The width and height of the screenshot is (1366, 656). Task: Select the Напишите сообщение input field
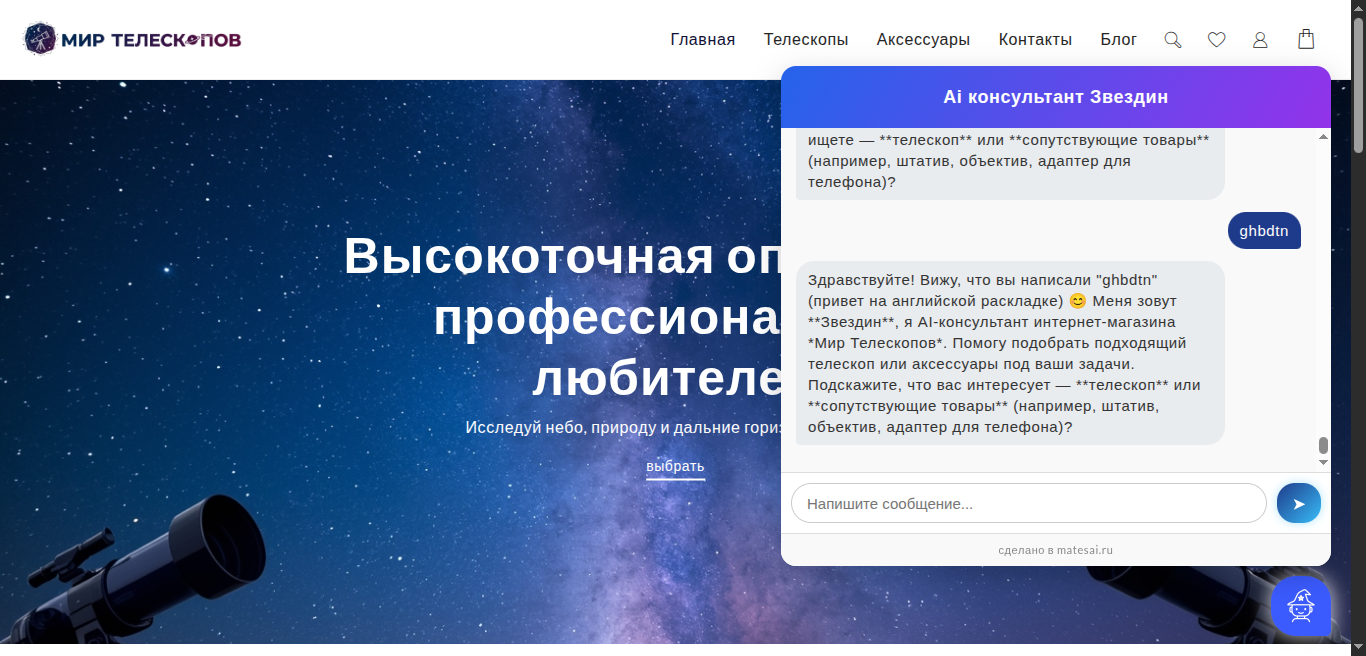click(x=1028, y=503)
